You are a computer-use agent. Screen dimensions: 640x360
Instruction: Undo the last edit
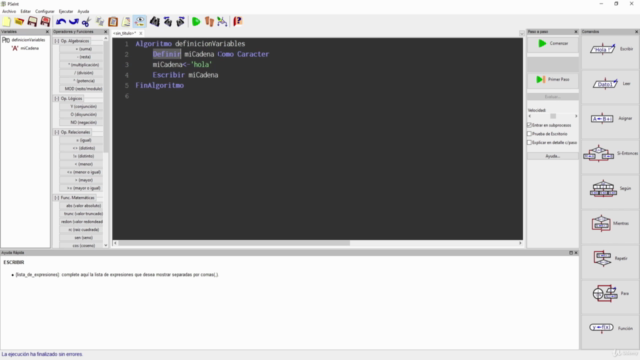pos(61,22)
